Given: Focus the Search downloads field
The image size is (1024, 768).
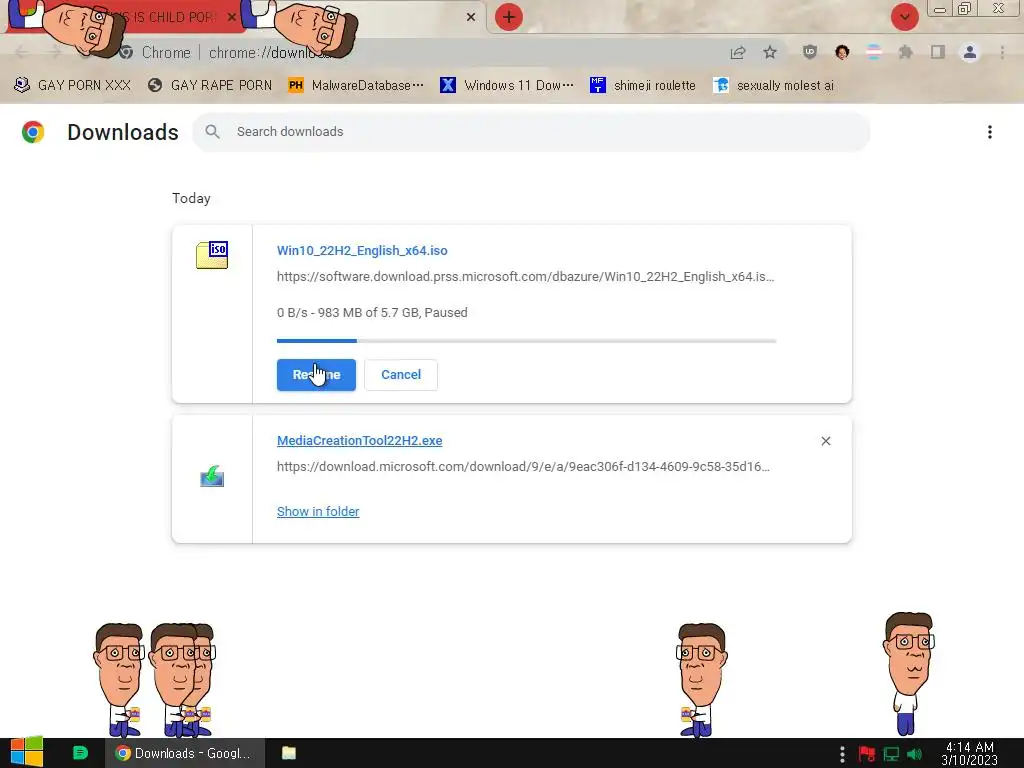Looking at the screenshot, I should (531, 132).
